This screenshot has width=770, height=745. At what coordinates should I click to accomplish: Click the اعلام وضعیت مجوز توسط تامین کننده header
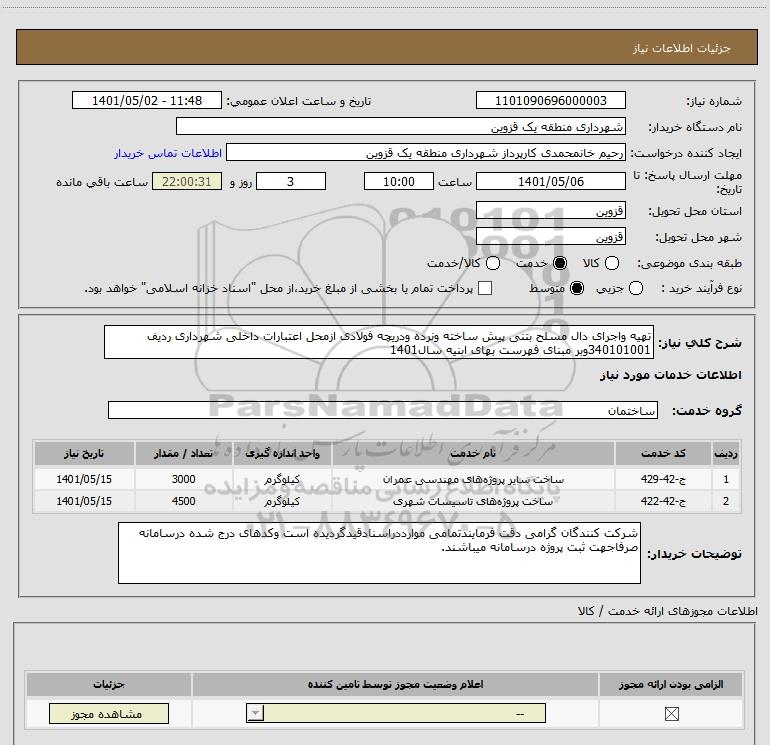395,684
